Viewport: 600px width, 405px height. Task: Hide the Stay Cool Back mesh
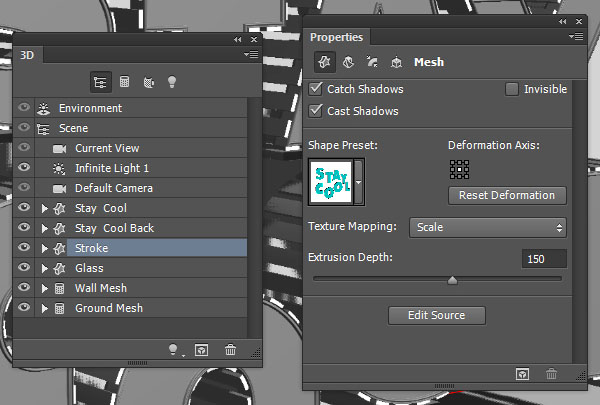(x=24, y=227)
